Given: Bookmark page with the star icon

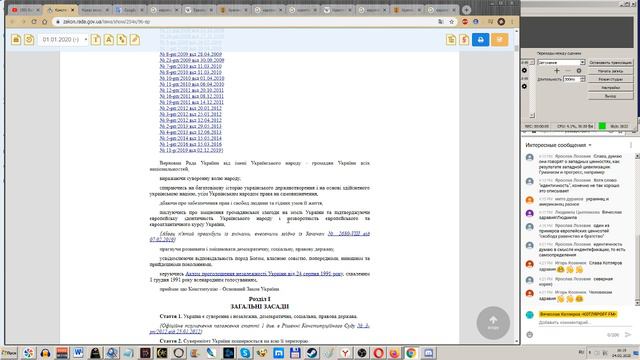Looking at the screenshot, I should [451, 22].
